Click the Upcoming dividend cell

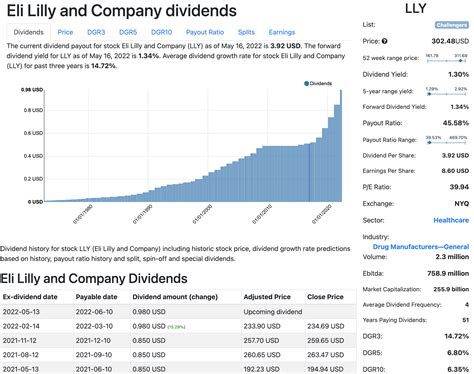tap(273, 312)
